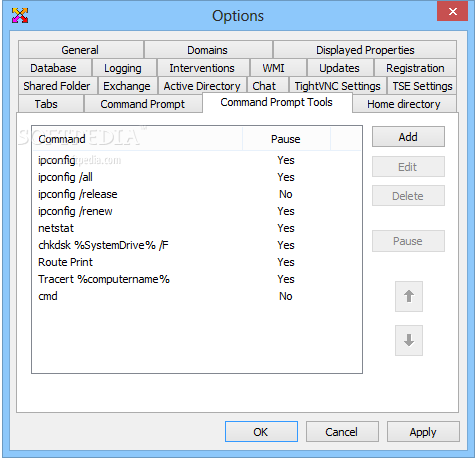Click the Delete button
Viewport: 475px width, 458px height.
pos(408,196)
